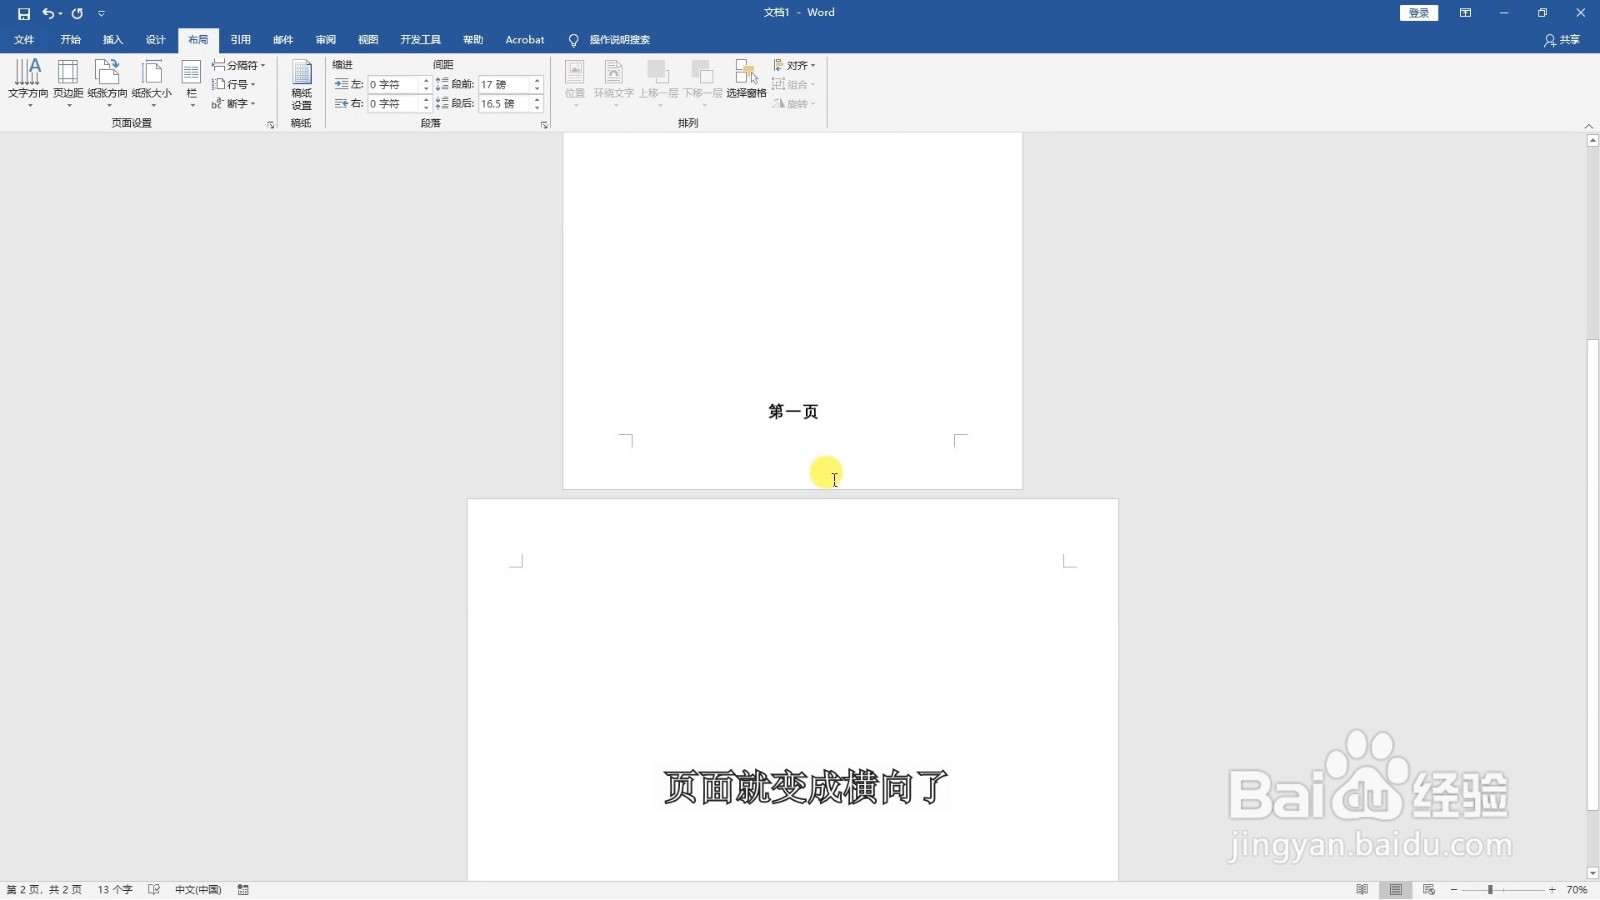Image resolution: width=1600 pixels, height=900 pixels.
Task: Switch to the References (引用) tab
Action: pyautogui.click(x=241, y=40)
